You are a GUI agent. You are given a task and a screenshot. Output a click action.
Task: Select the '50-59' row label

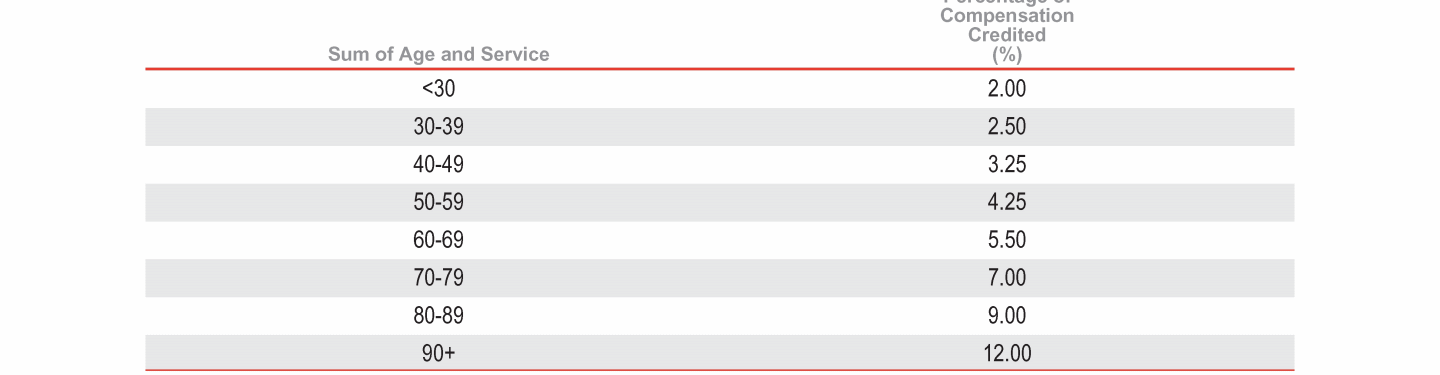tap(438, 203)
